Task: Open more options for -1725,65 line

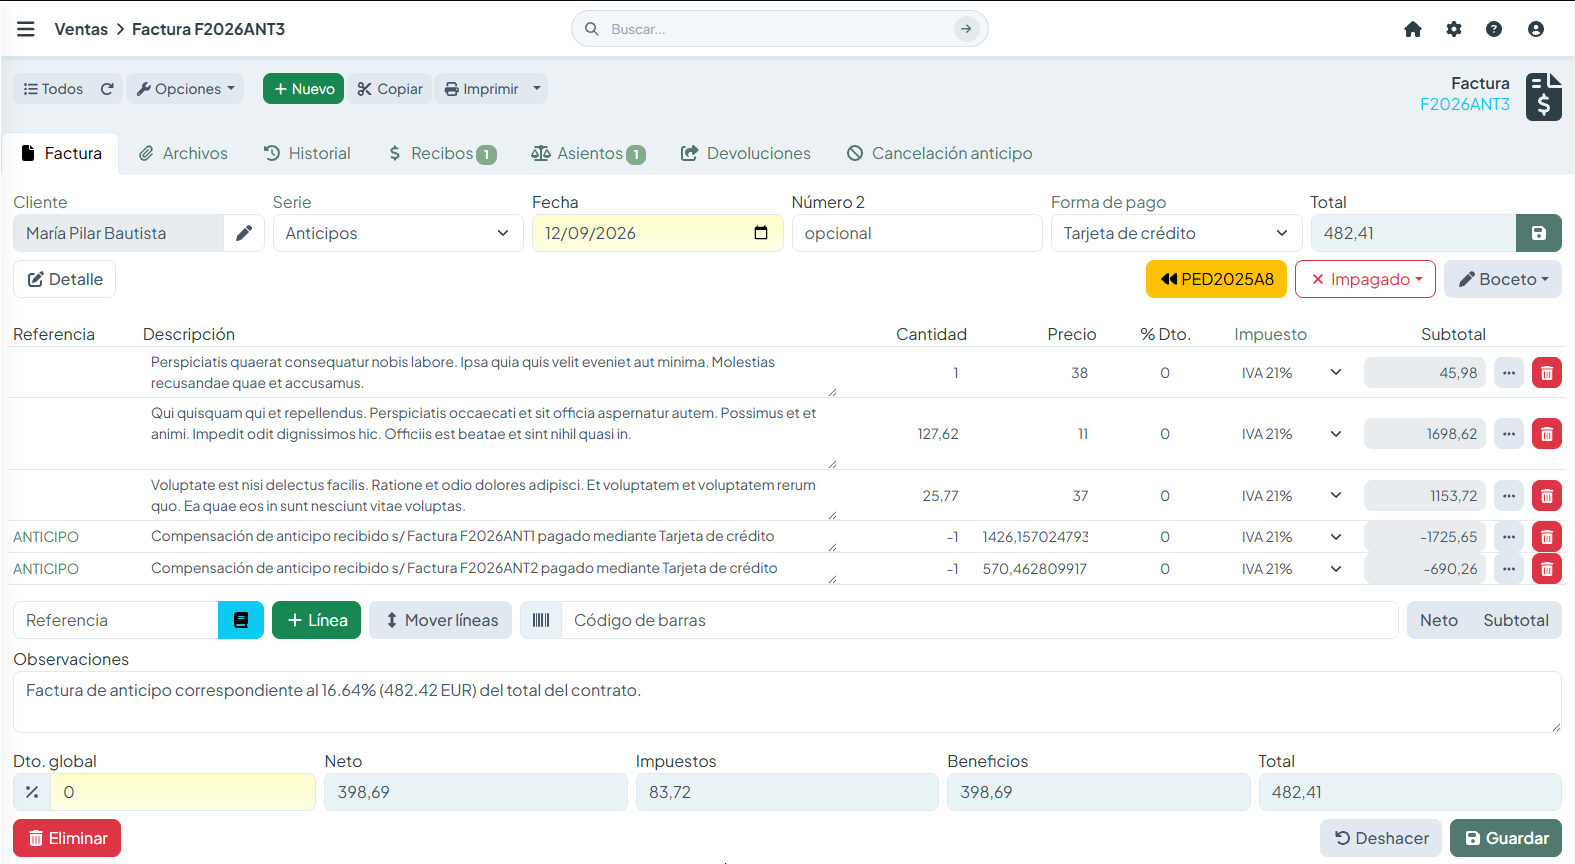Action: click(x=1509, y=537)
